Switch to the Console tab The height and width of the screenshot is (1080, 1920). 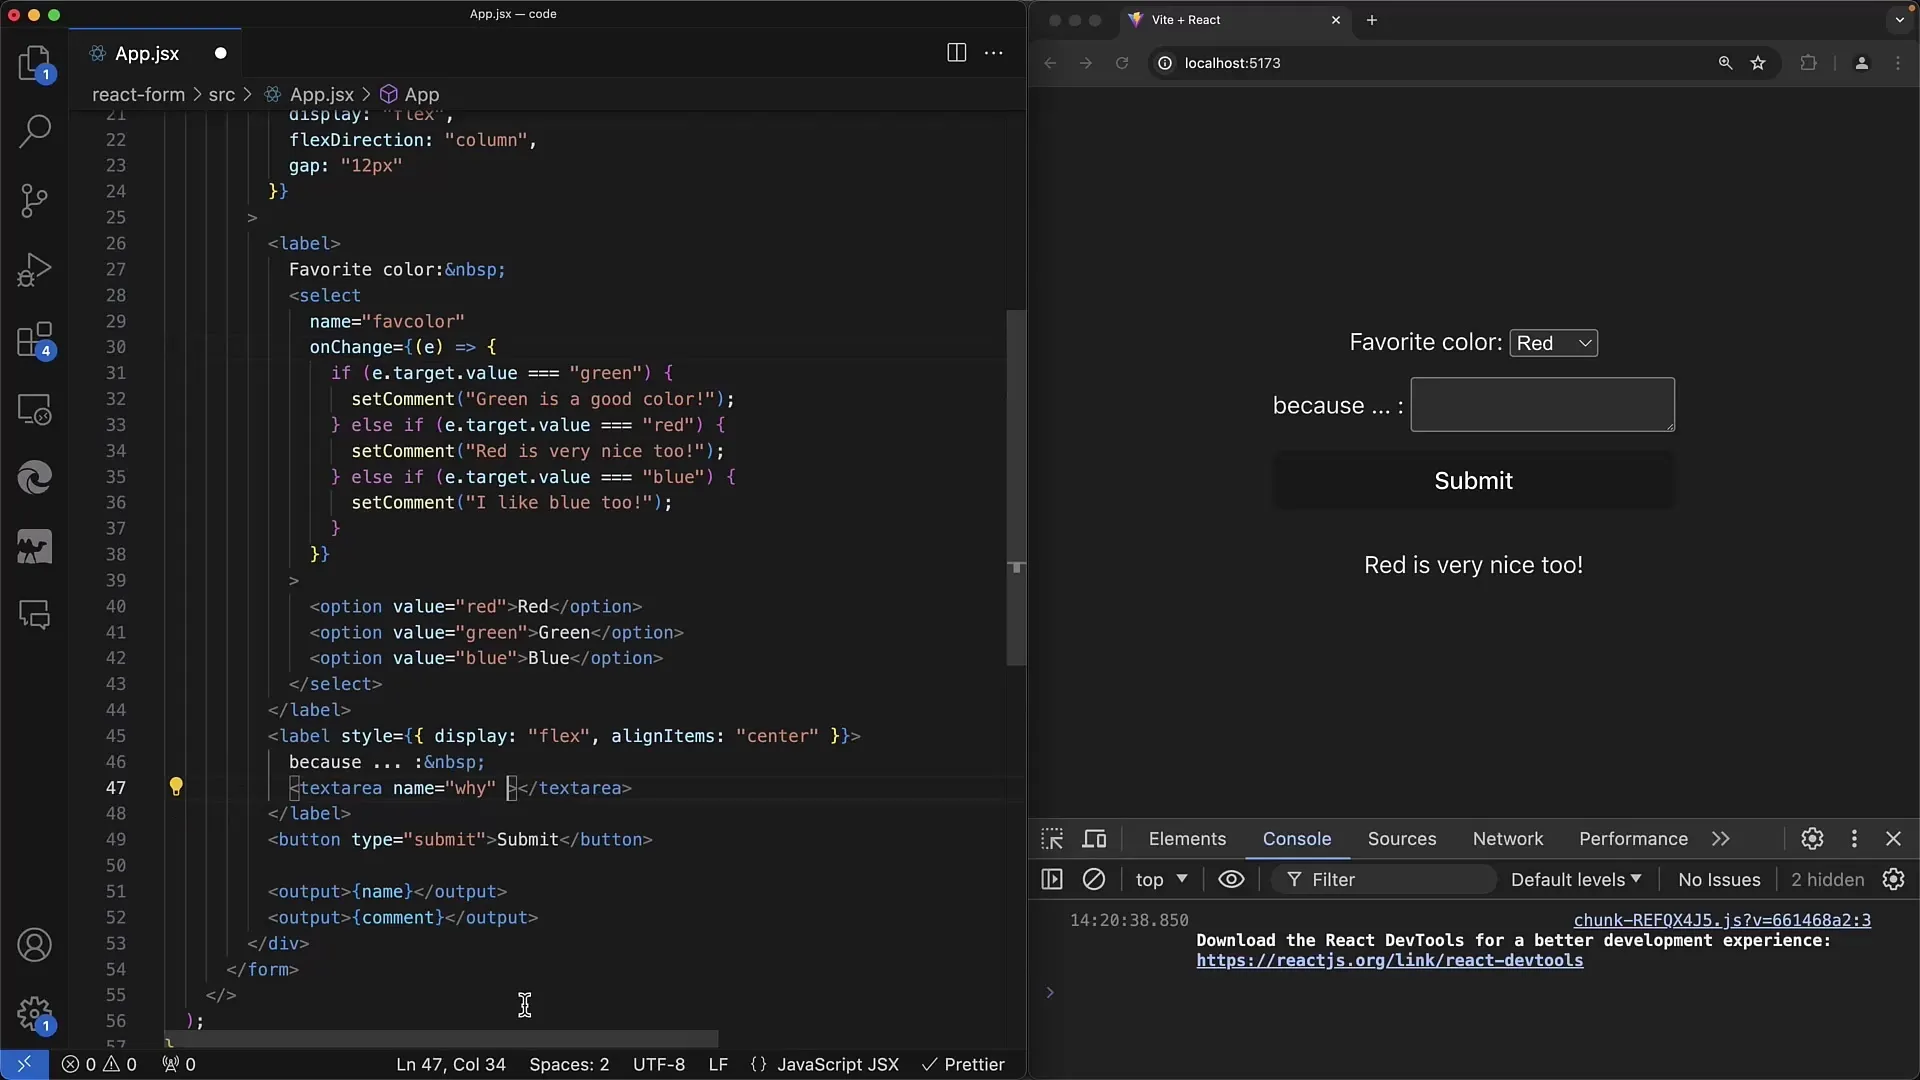(x=1297, y=839)
